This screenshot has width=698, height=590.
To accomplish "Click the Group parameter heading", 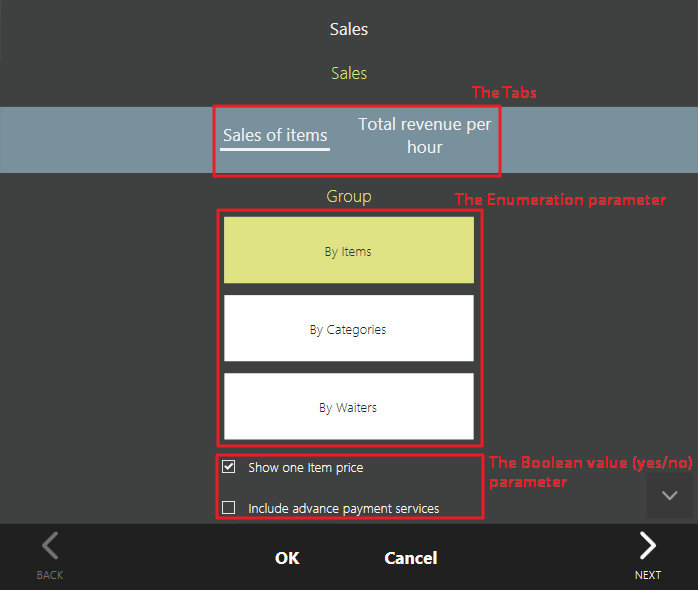I will 349,196.
